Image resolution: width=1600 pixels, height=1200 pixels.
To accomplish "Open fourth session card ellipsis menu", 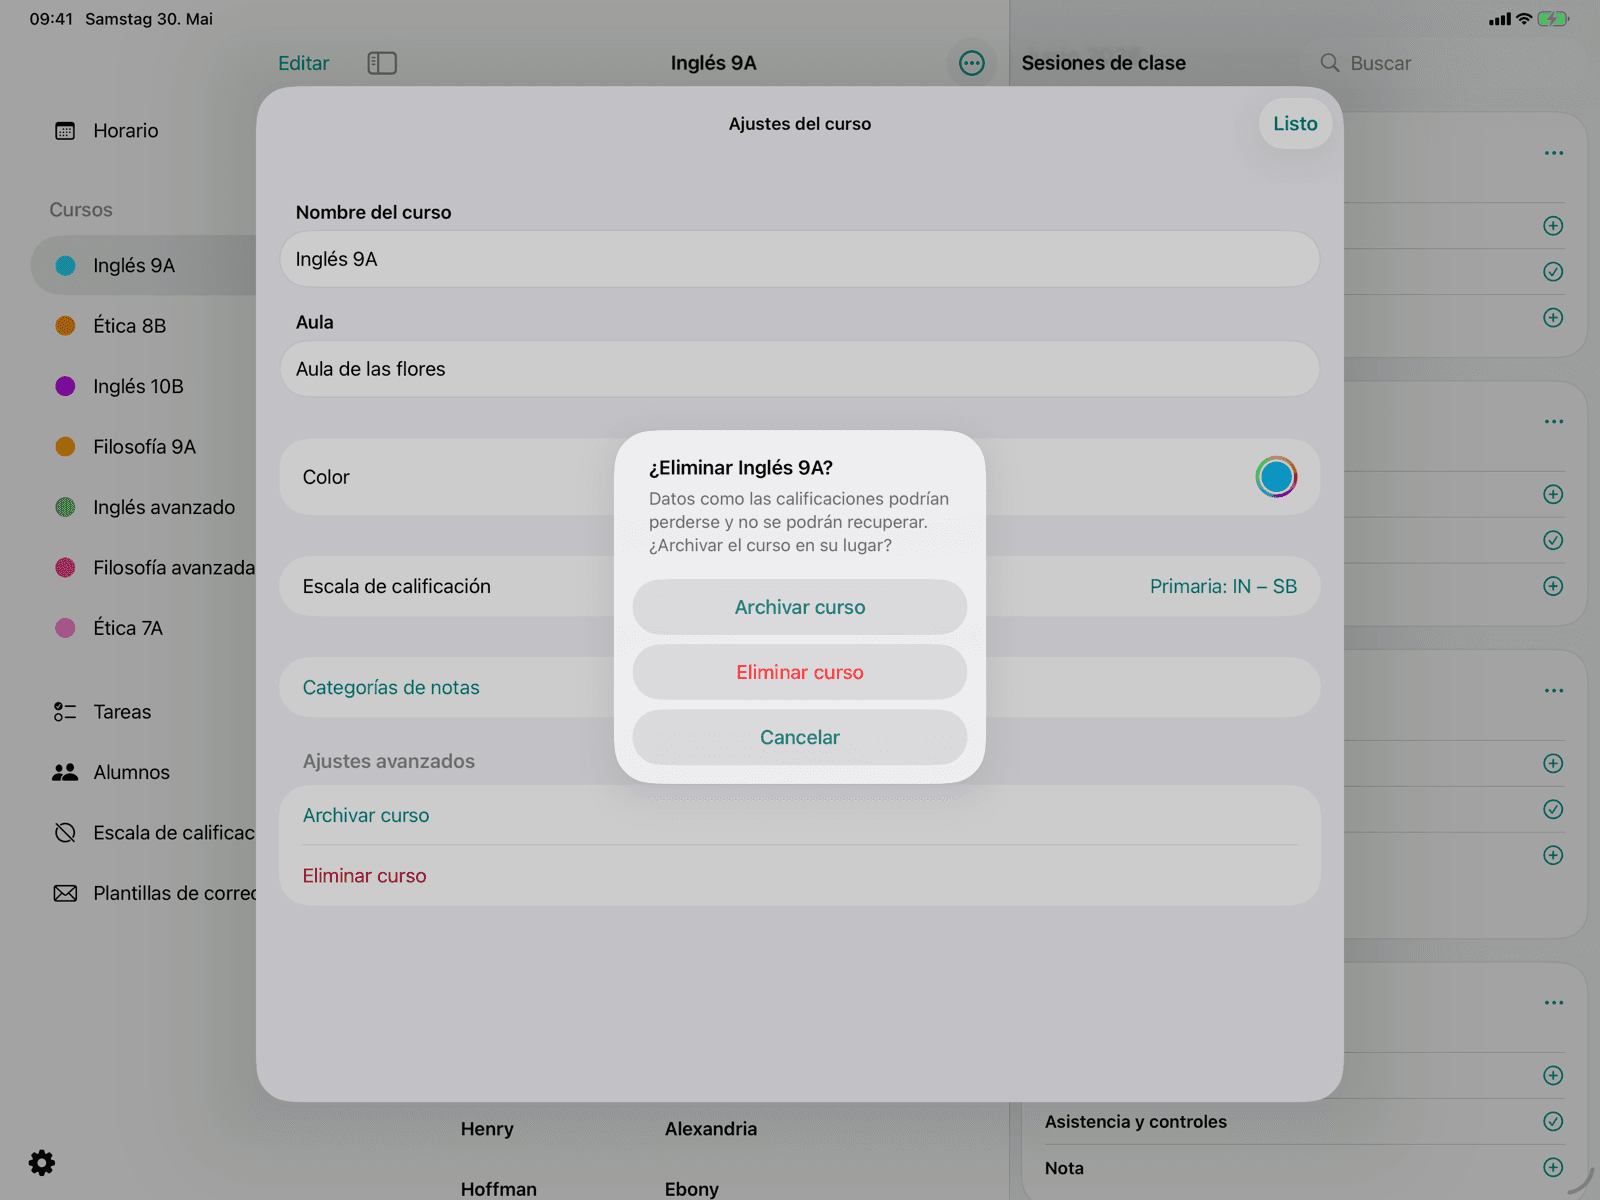I will click(1554, 1002).
